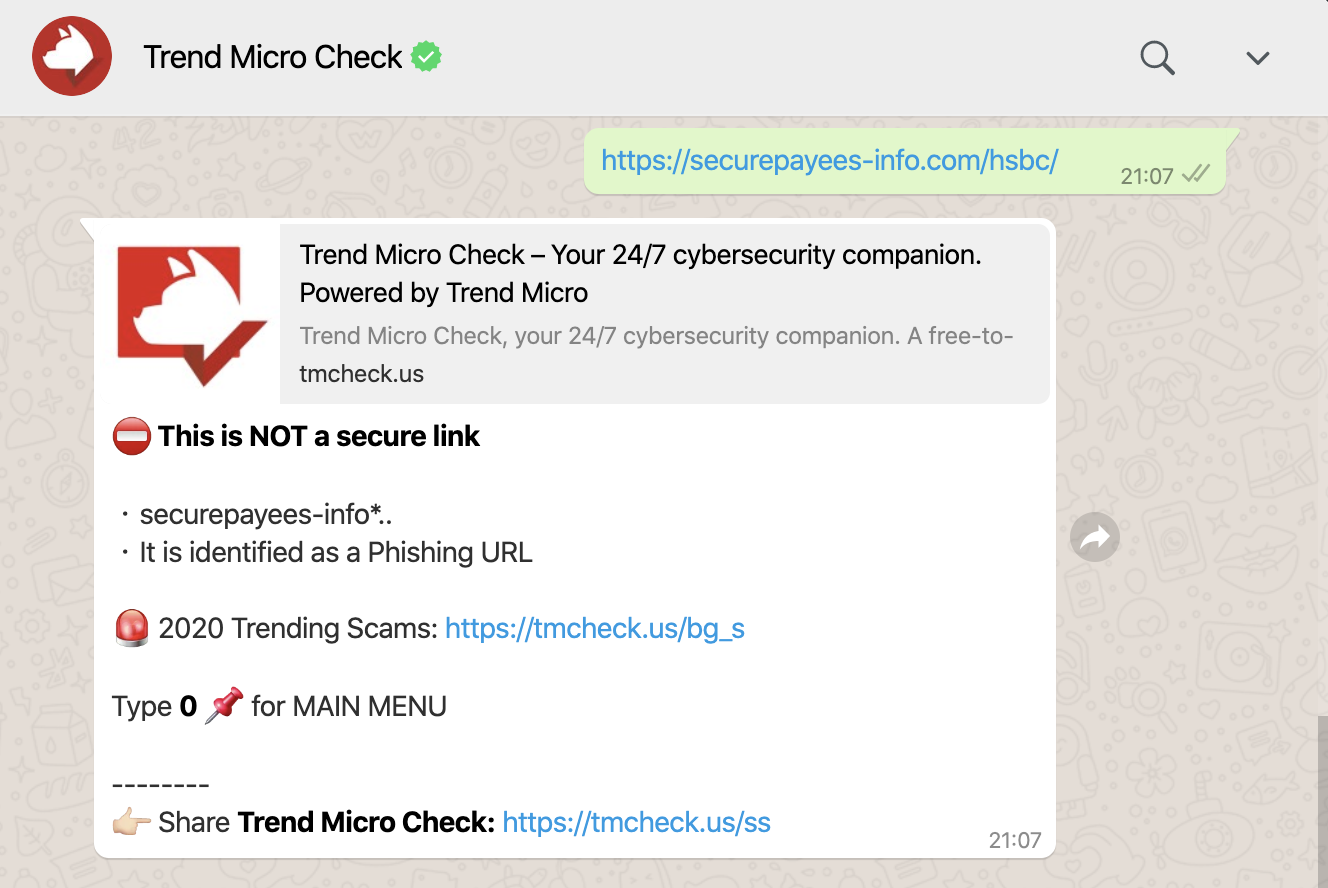The width and height of the screenshot is (1328, 888).
Task: Click the red no-entry emoji
Action: (x=131, y=437)
